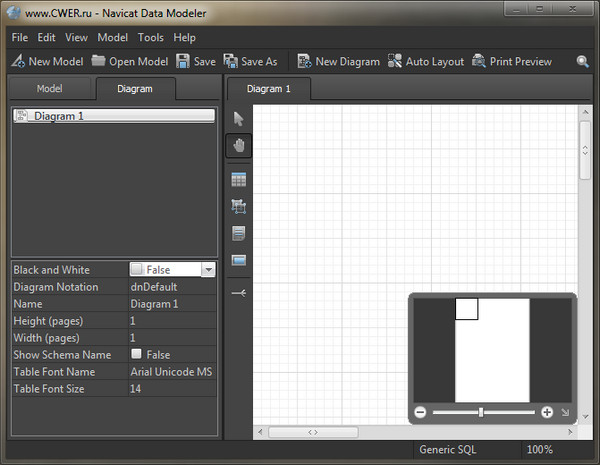The height and width of the screenshot is (465, 600).
Task: Click the Table Font Size value field
Action: (172, 388)
